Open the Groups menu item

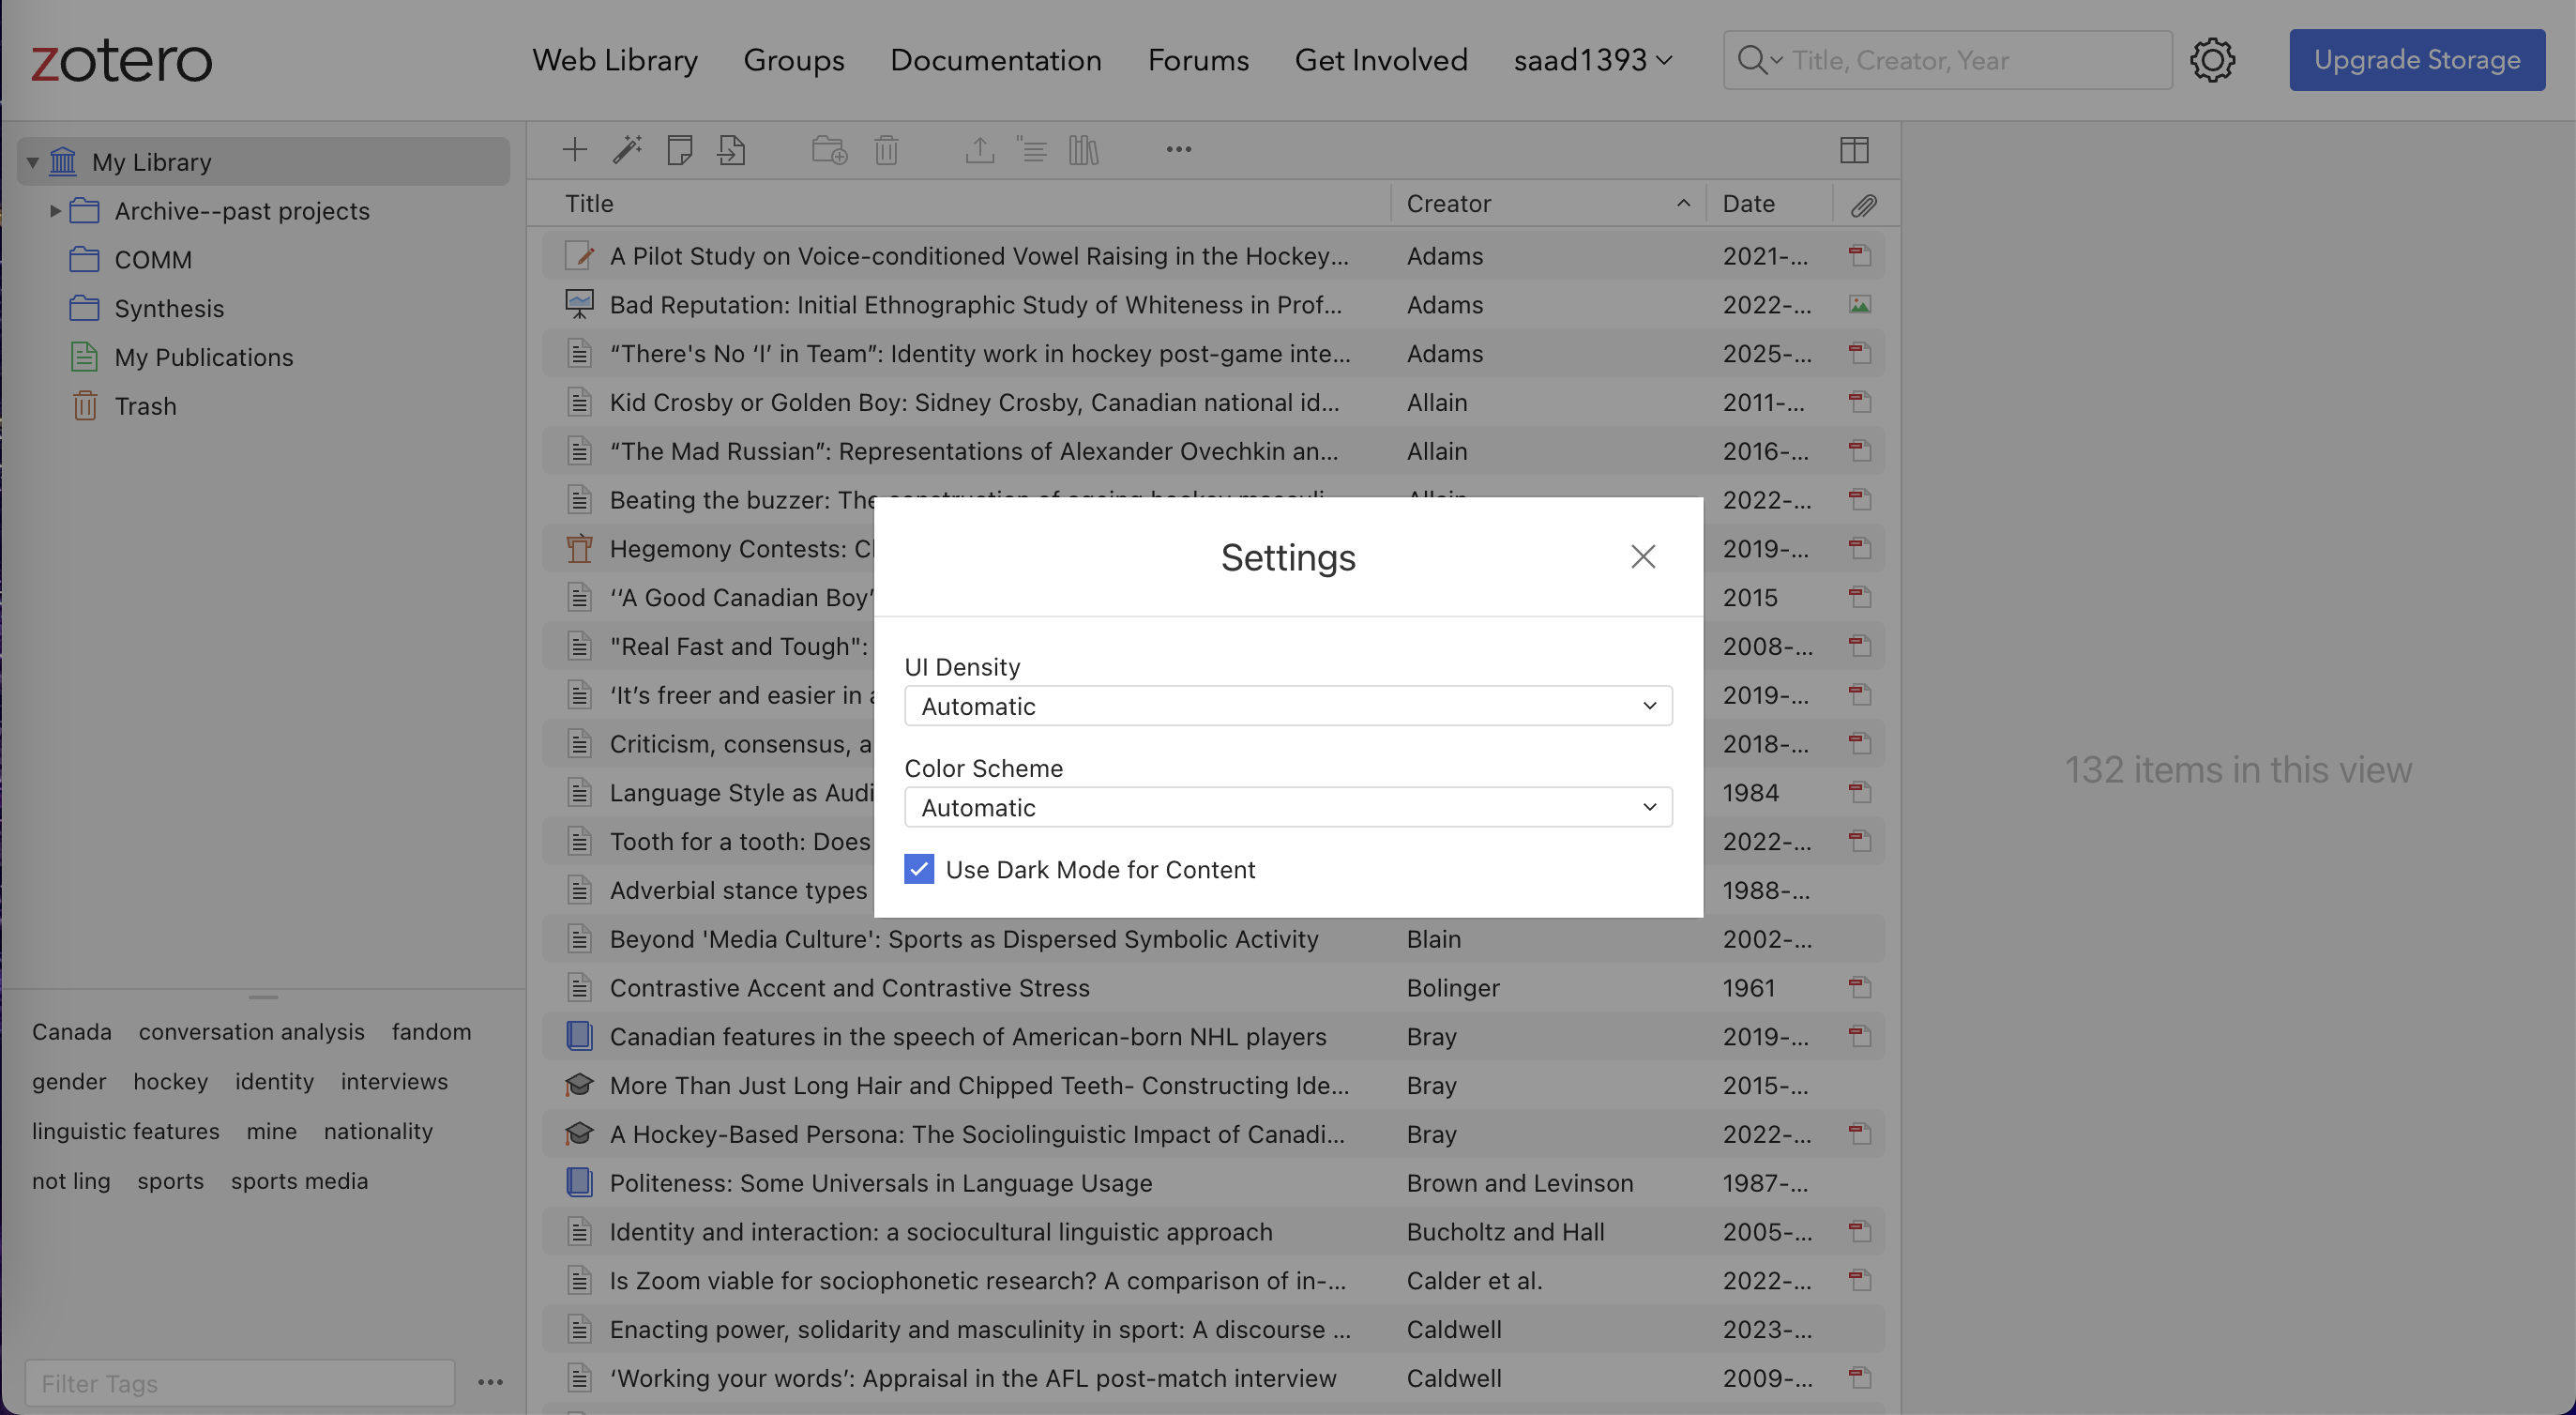coord(793,60)
